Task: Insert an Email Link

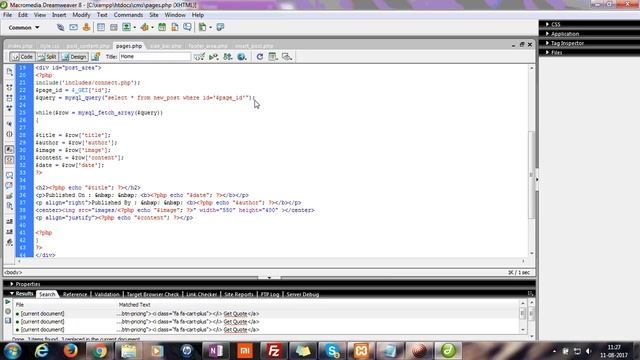Action: click(x=73, y=27)
